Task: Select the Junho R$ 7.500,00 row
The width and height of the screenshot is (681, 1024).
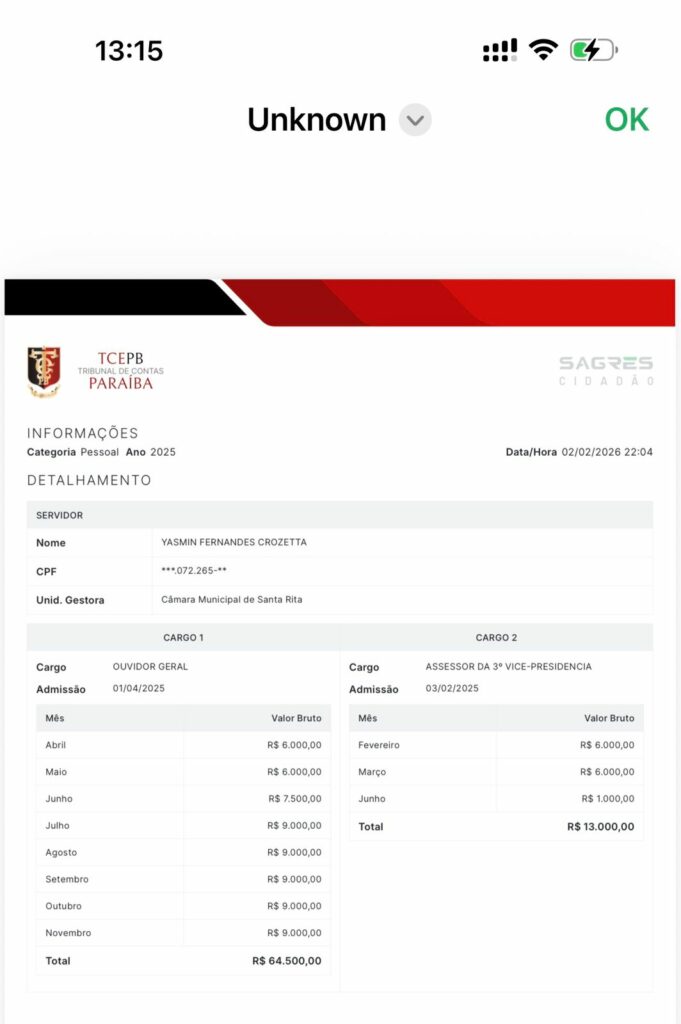Action: coord(183,799)
